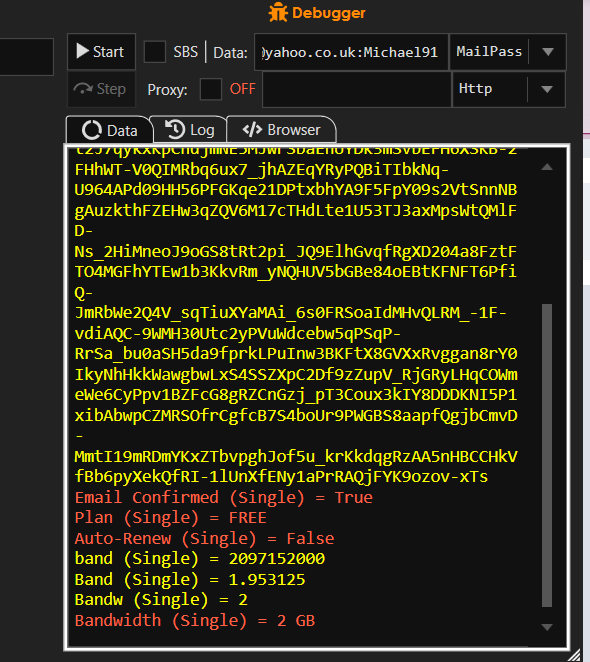Click the scrollbar up arrow
Viewport: 590px width, 662px height.
point(547,167)
